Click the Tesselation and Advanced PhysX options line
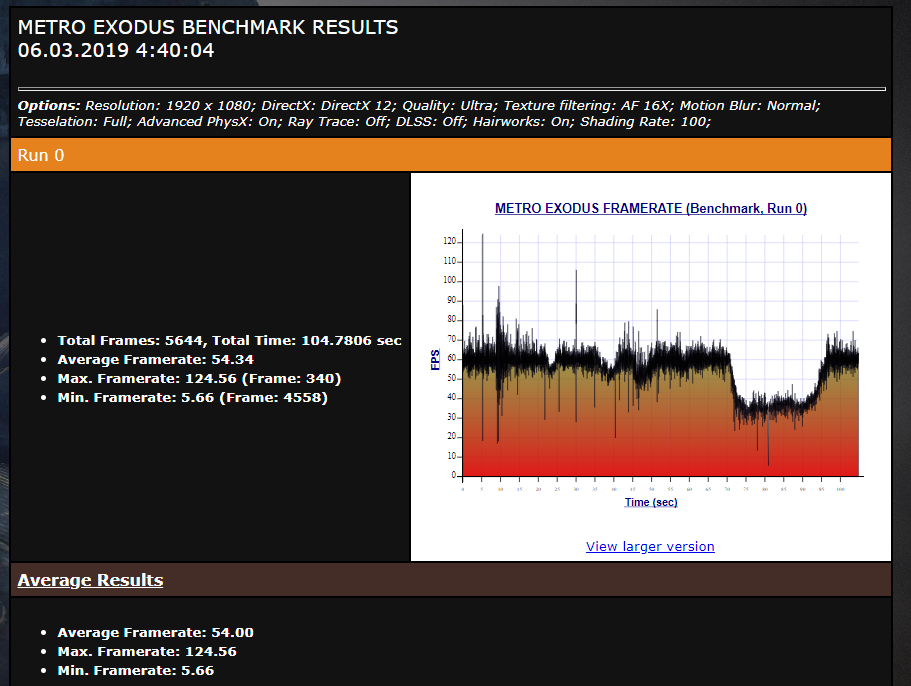The image size is (911, 686). 364,122
